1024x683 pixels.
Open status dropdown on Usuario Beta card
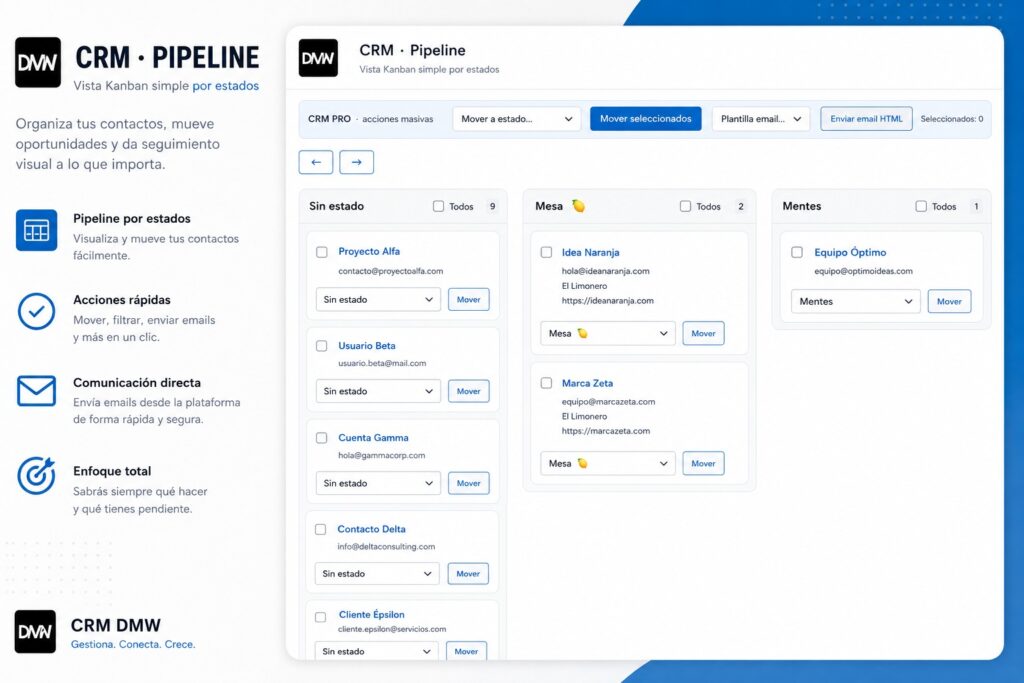click(378, 391)
